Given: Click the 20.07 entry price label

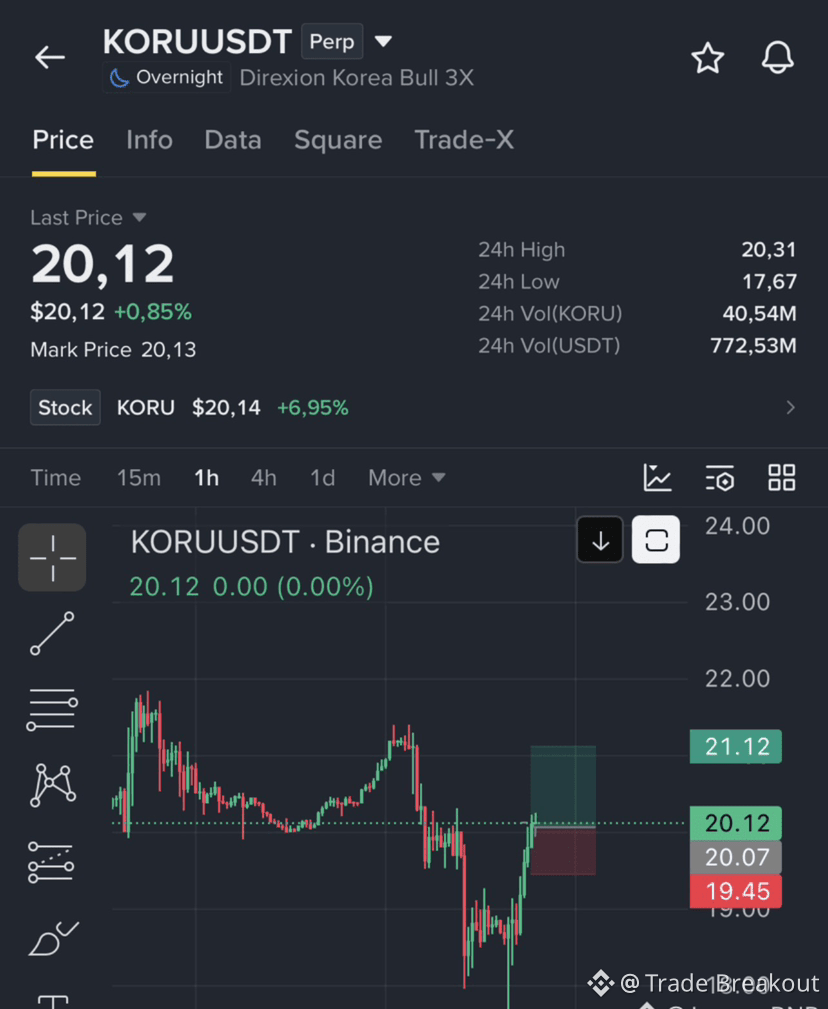Looking at the screenshot, I should pos(736,857).
